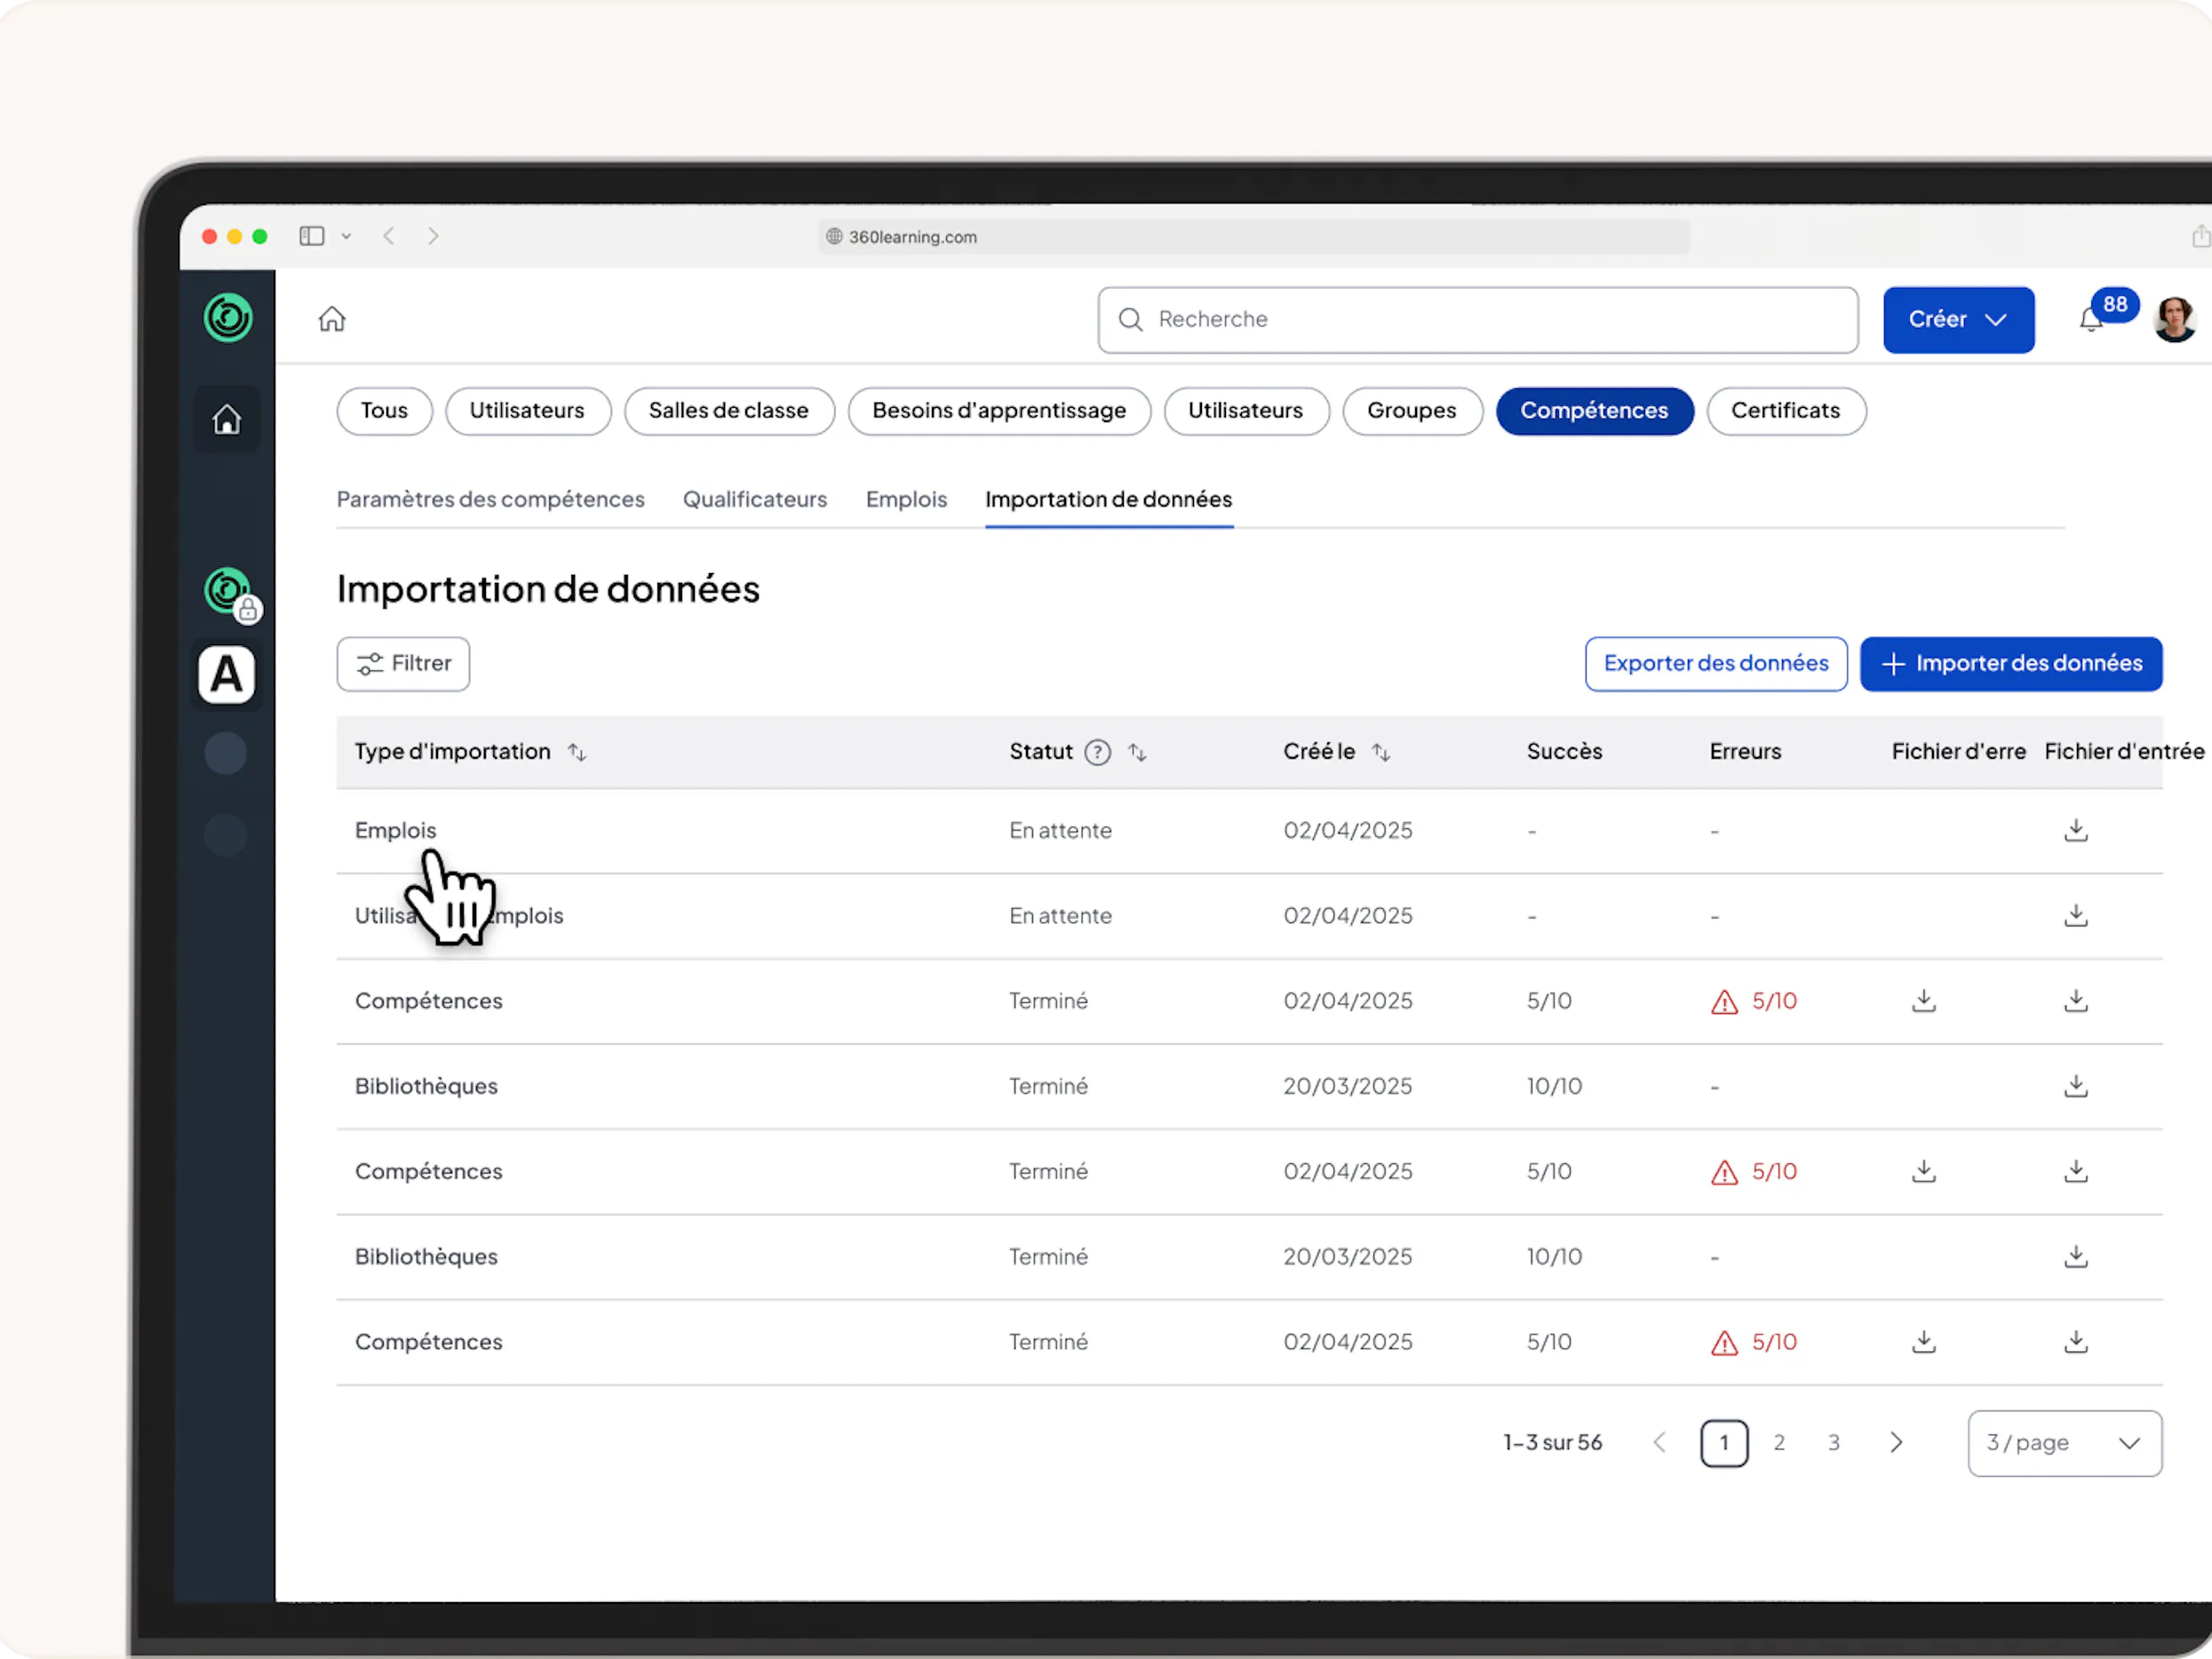Open browser sidebar dropdown chevron

pyautogui.click(x=346, y=237)
